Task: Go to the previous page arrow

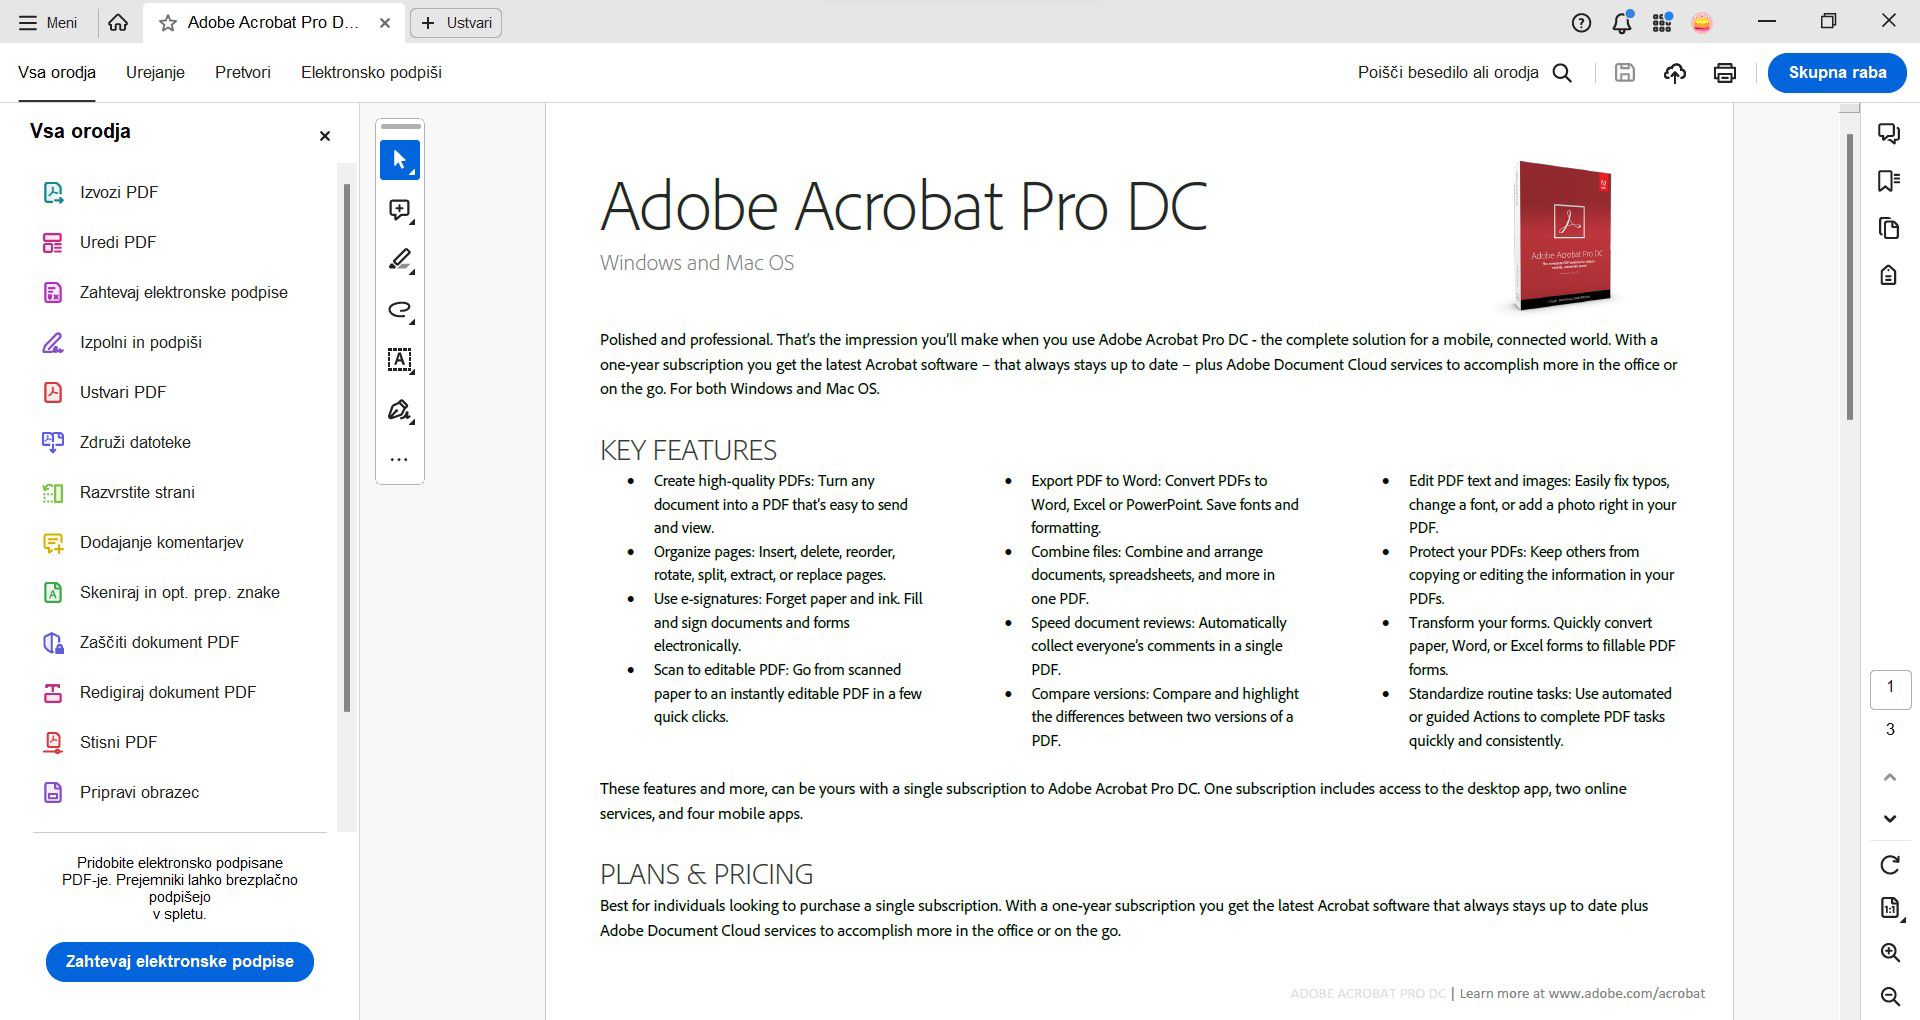Action: 1890,777
